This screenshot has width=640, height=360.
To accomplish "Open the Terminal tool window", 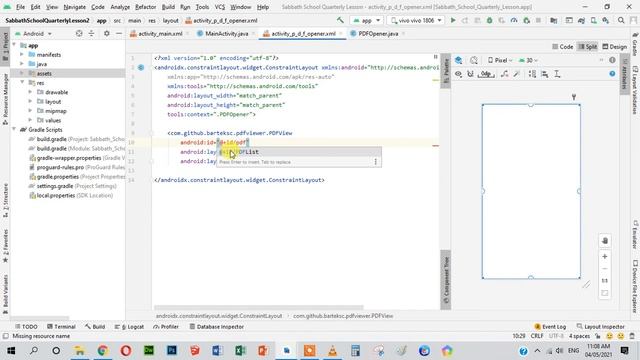I will tap(61, 327).
